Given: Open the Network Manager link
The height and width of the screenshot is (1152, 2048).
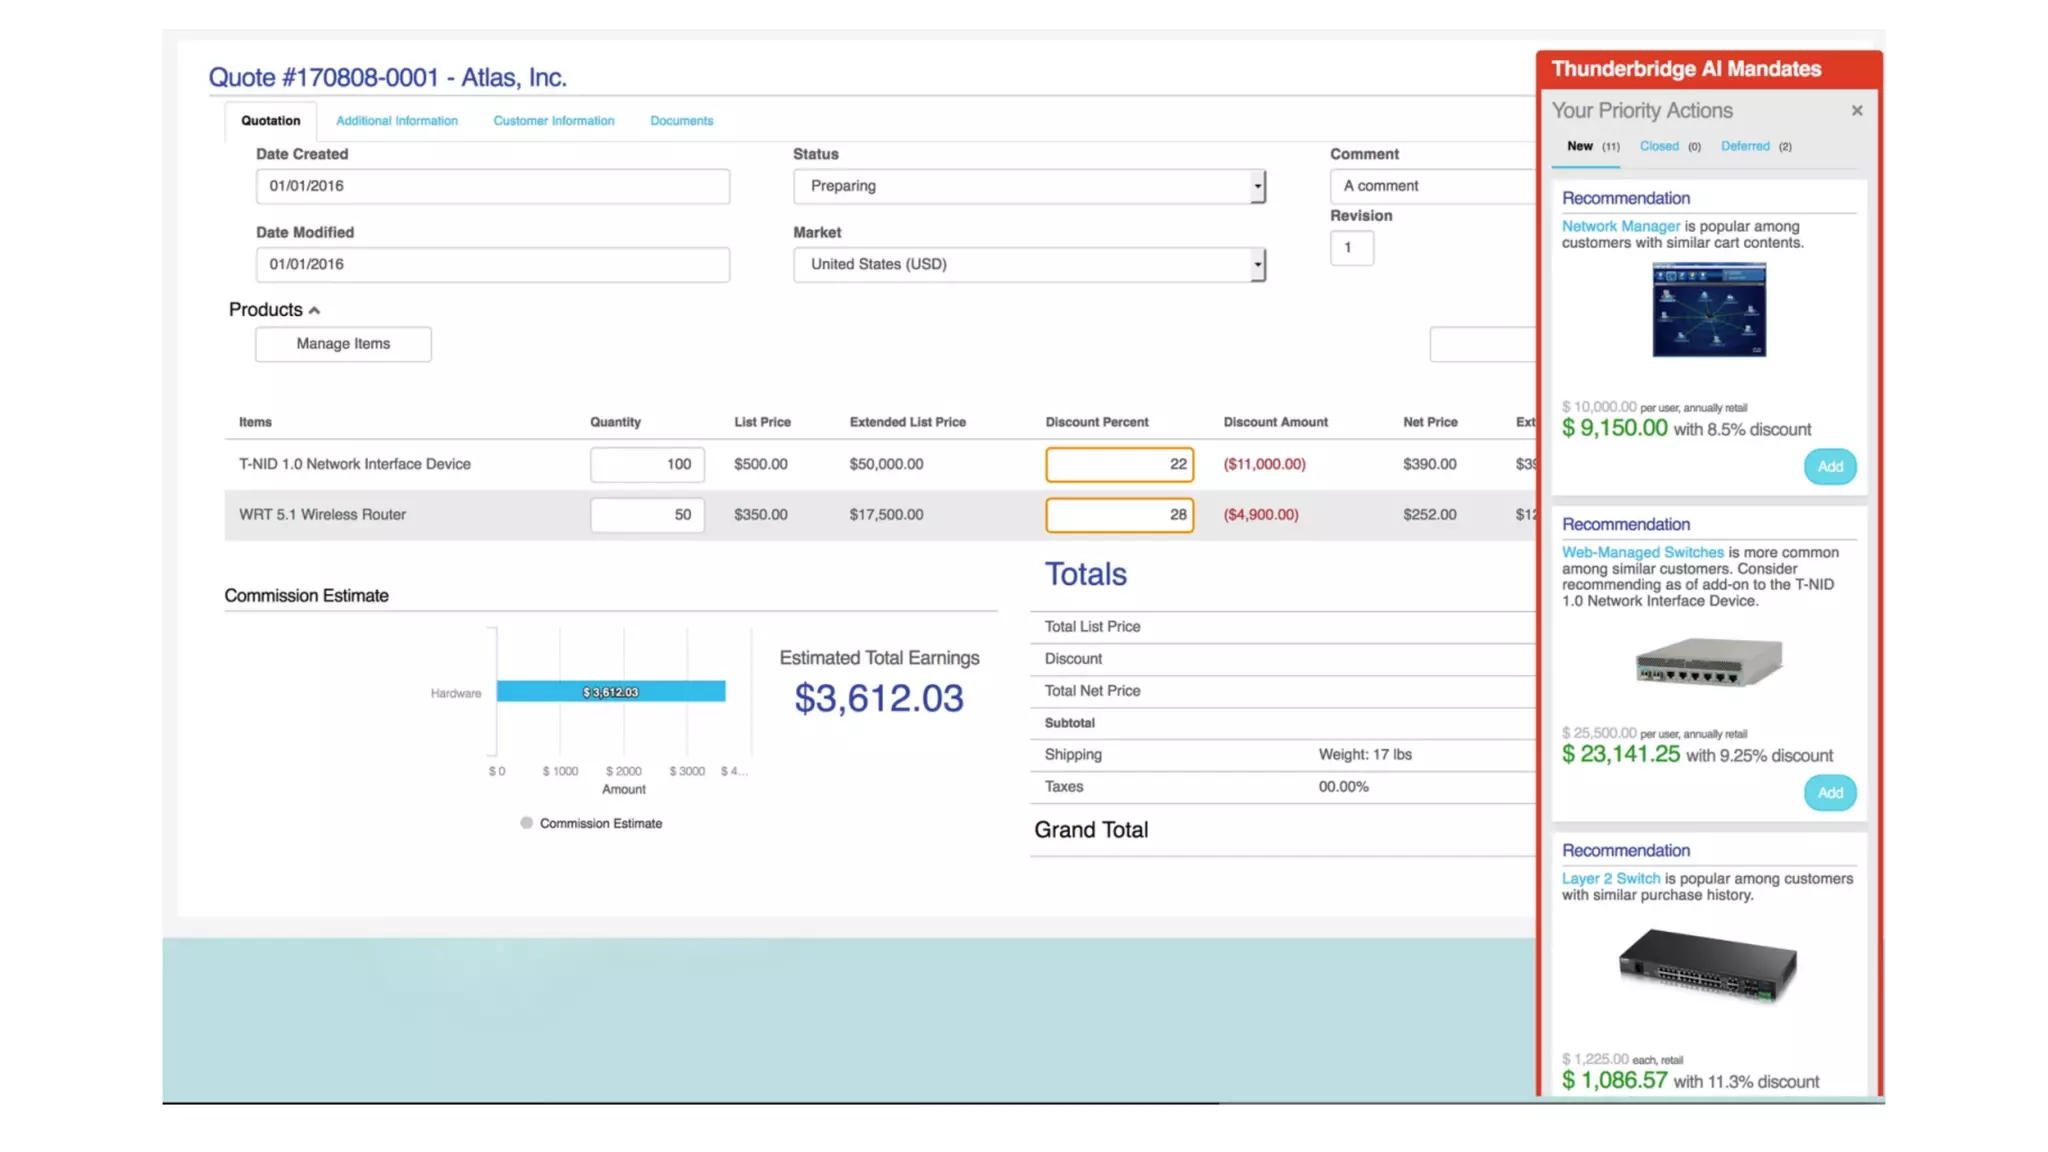Looking at the screenshot, I should coord(1620,227).
